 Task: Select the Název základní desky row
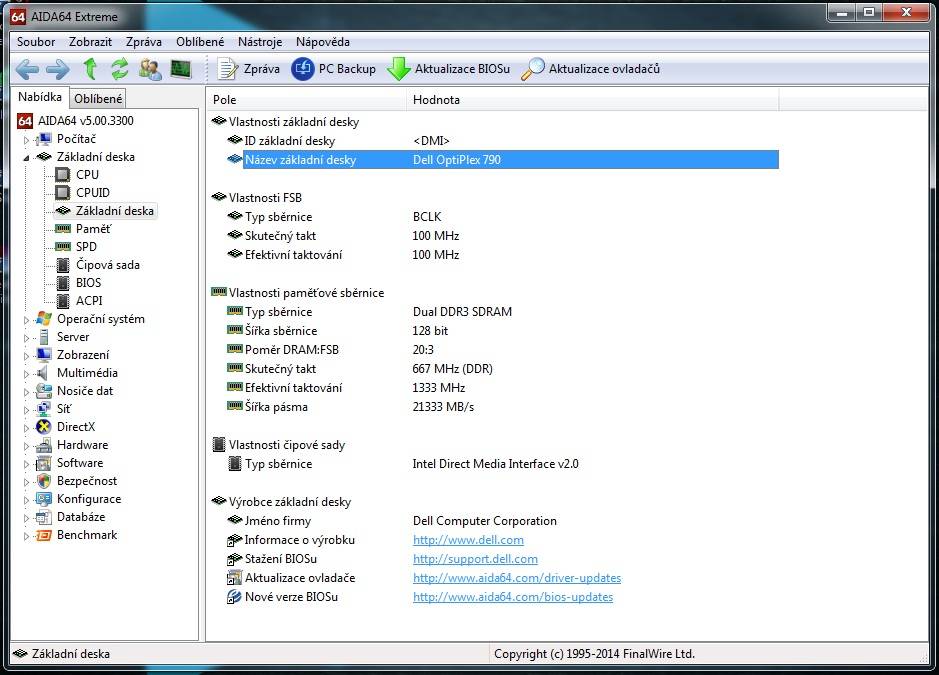click(503, 160)
